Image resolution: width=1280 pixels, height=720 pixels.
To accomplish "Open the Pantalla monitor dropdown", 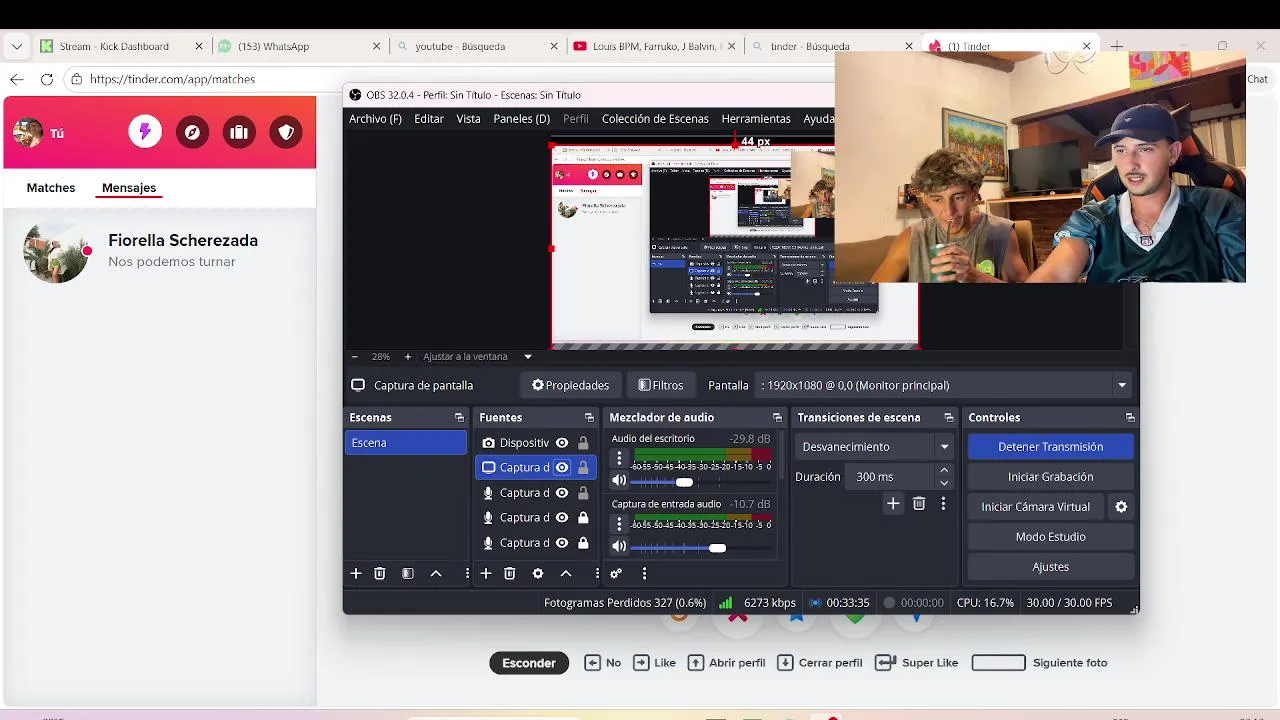I will [x=1122, y=385].
